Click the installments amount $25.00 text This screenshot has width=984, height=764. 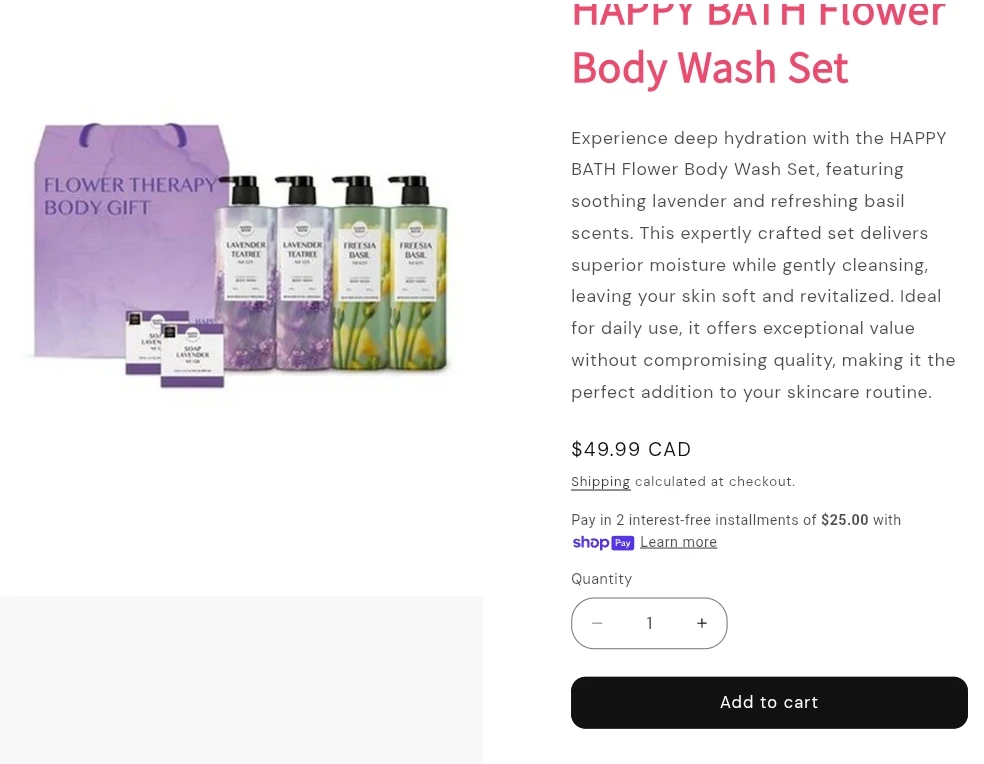(844, 520)
